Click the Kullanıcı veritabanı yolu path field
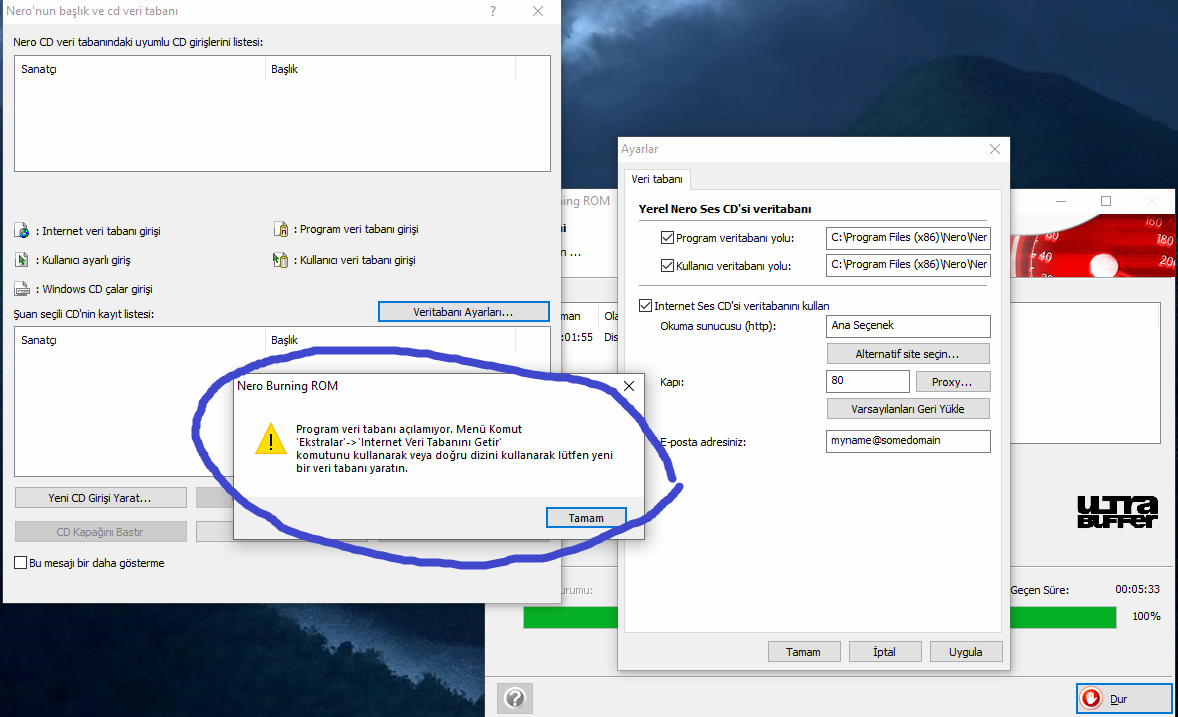 tap(908, 265)
